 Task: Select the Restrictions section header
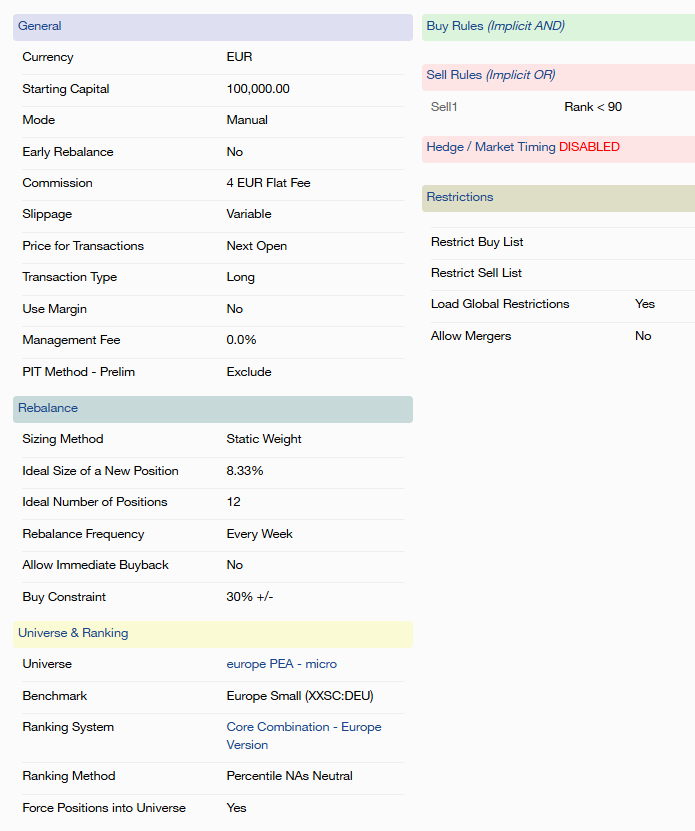[558, 198]
